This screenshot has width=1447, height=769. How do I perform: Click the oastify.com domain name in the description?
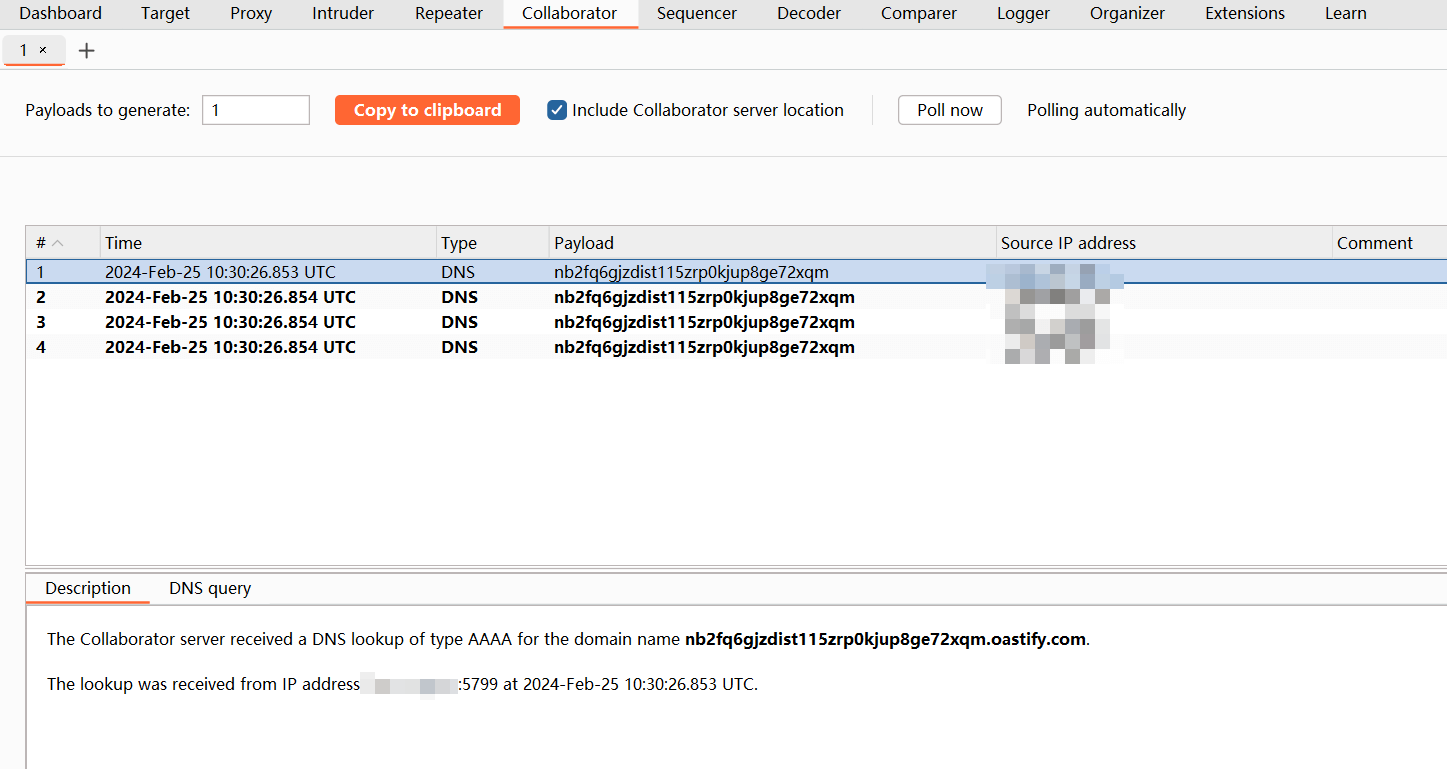click(885, 639)
